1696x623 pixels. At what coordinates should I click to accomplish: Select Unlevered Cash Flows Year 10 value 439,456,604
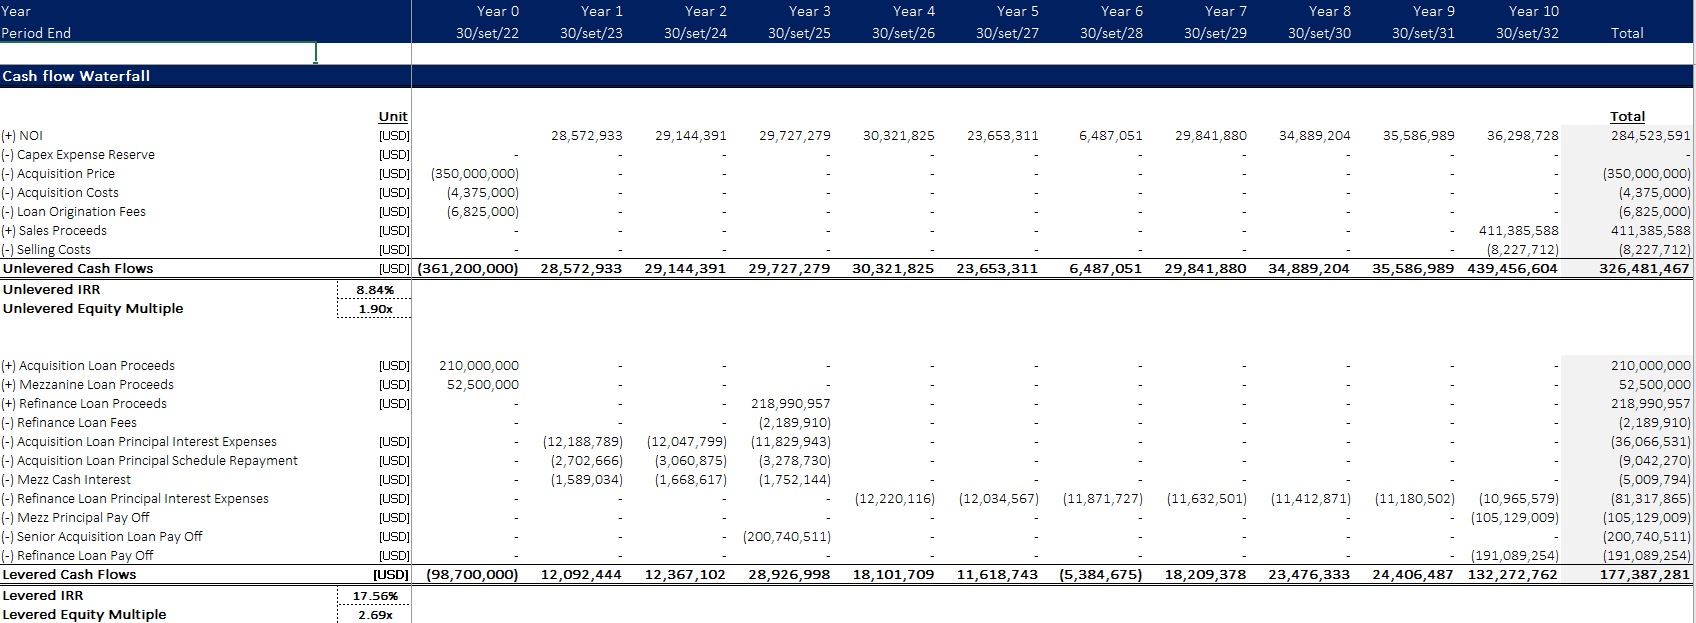coord(1512,269)
